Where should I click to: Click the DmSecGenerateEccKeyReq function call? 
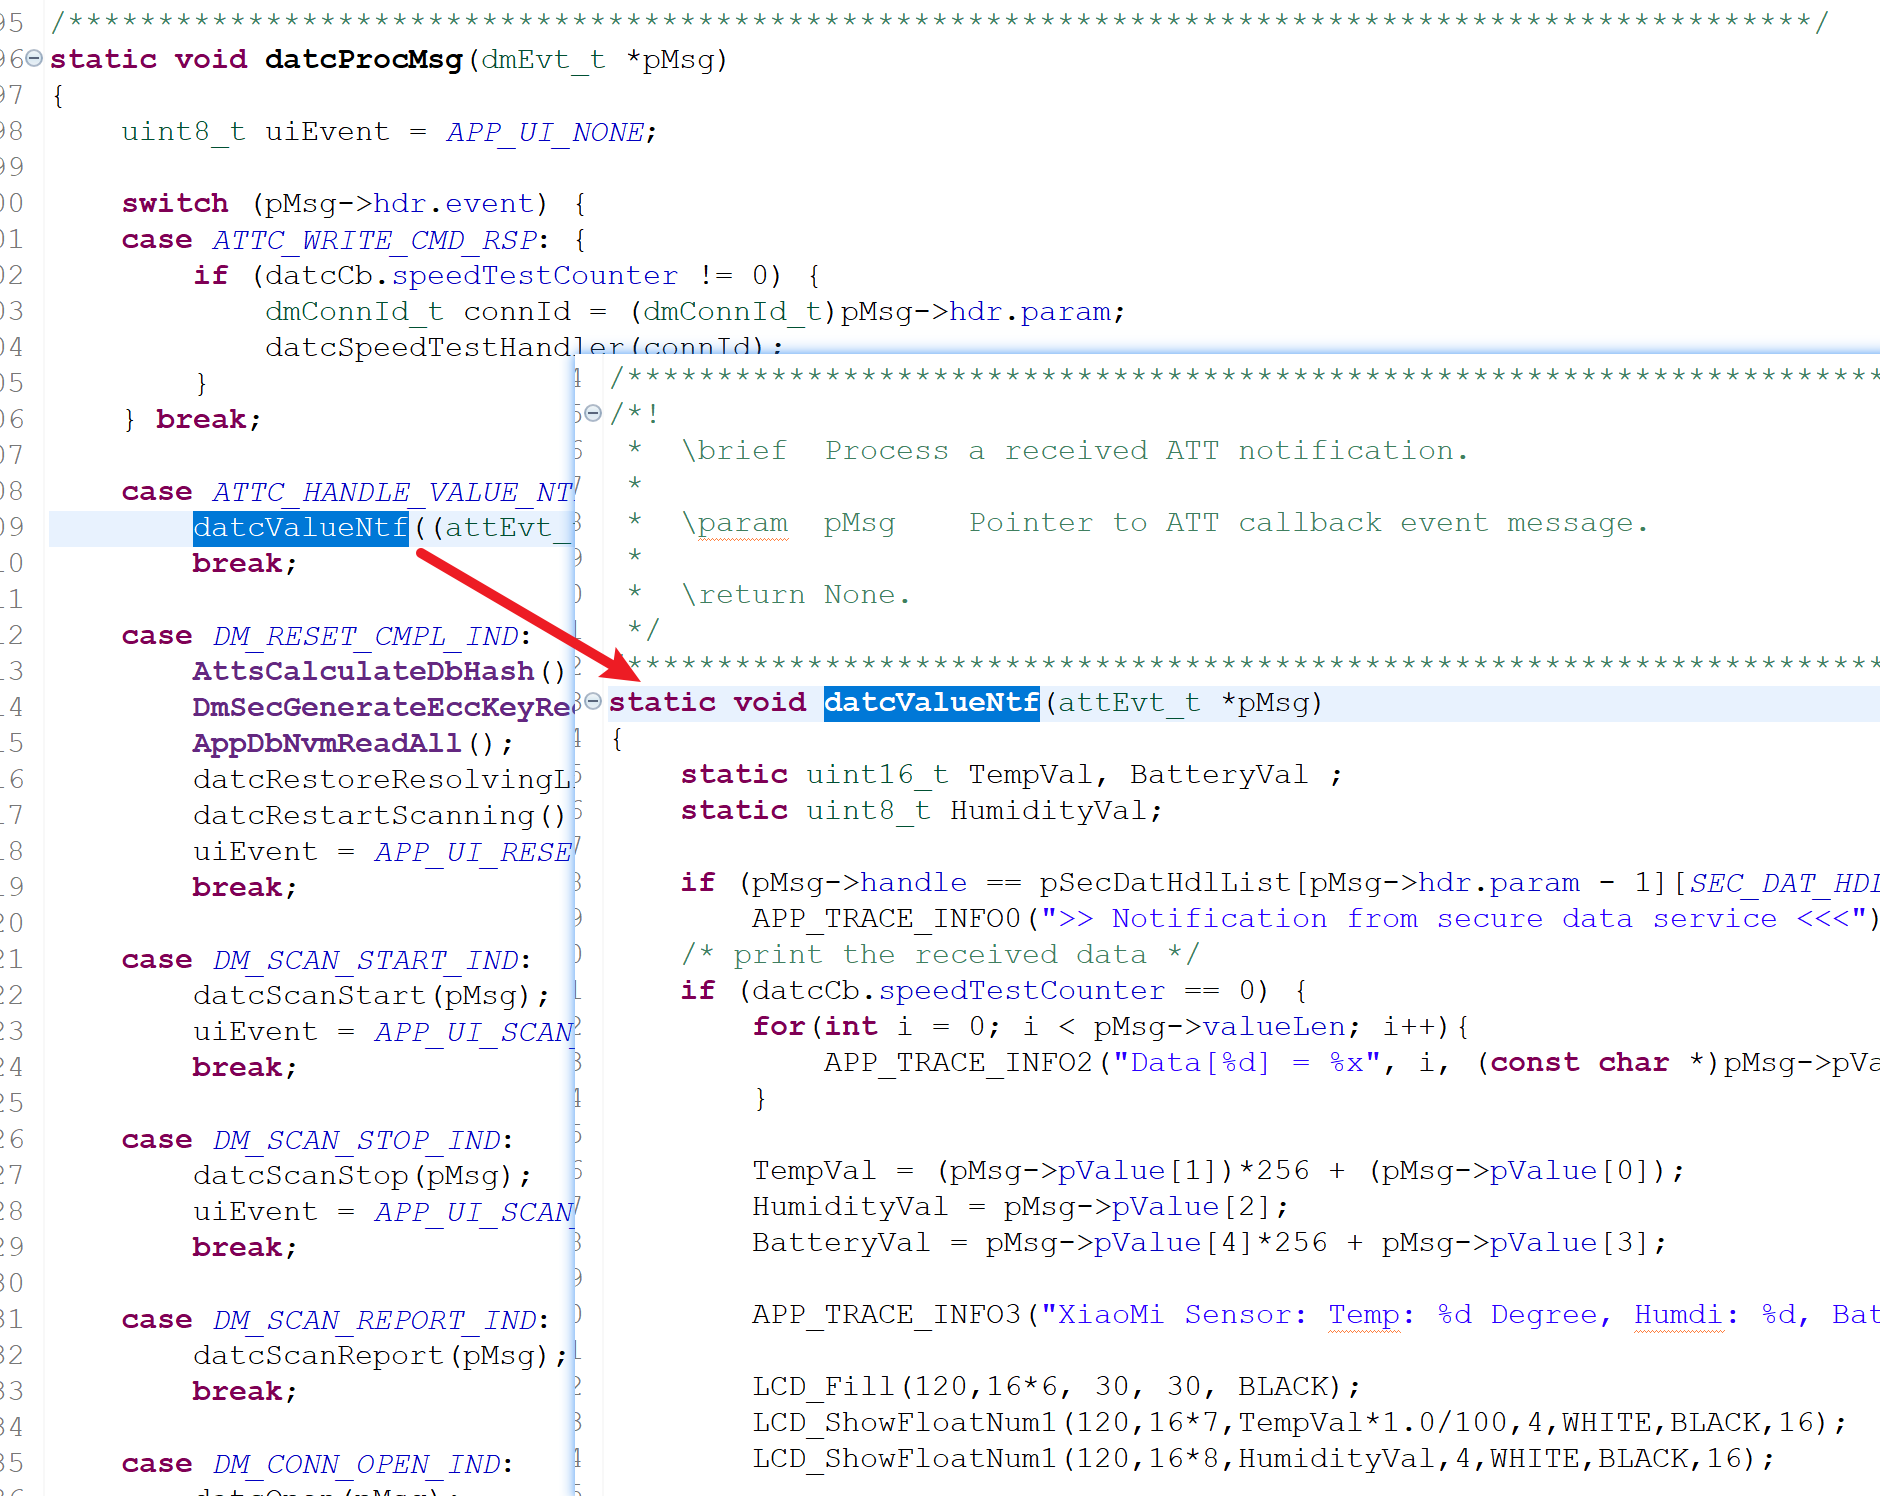click(x=381, y=707)
